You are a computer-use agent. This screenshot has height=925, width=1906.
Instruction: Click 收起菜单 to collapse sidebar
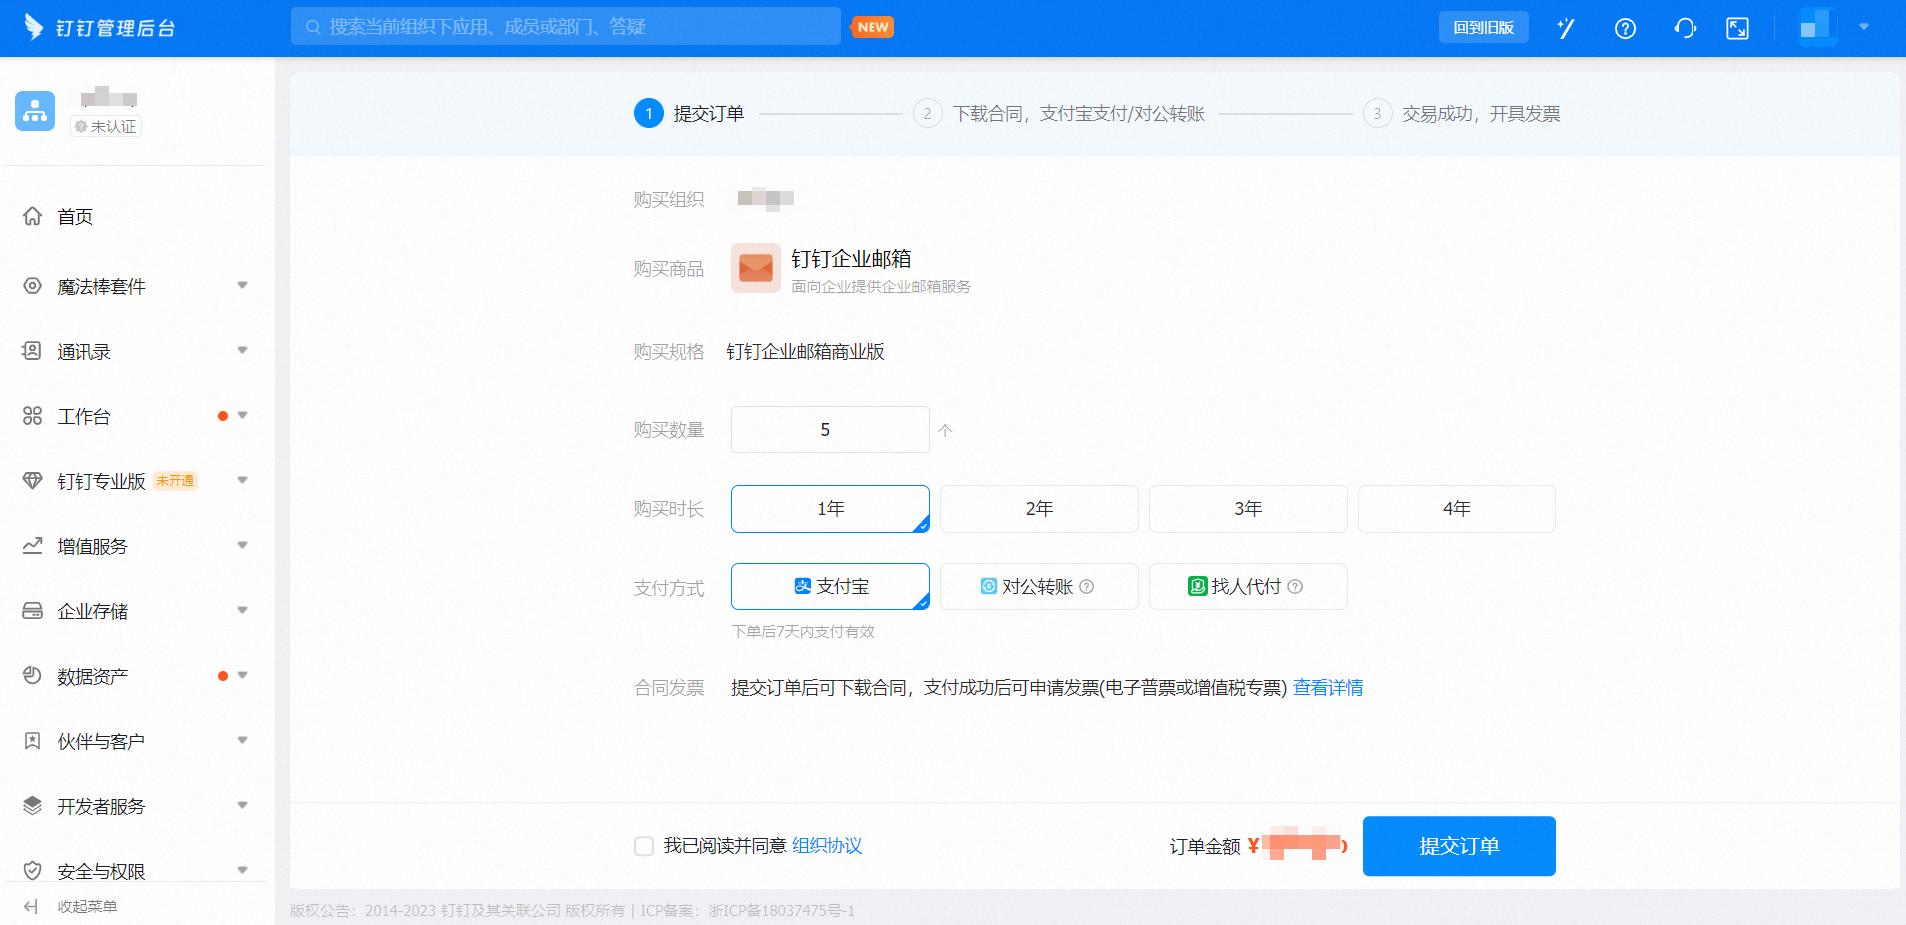pos(87,906)
